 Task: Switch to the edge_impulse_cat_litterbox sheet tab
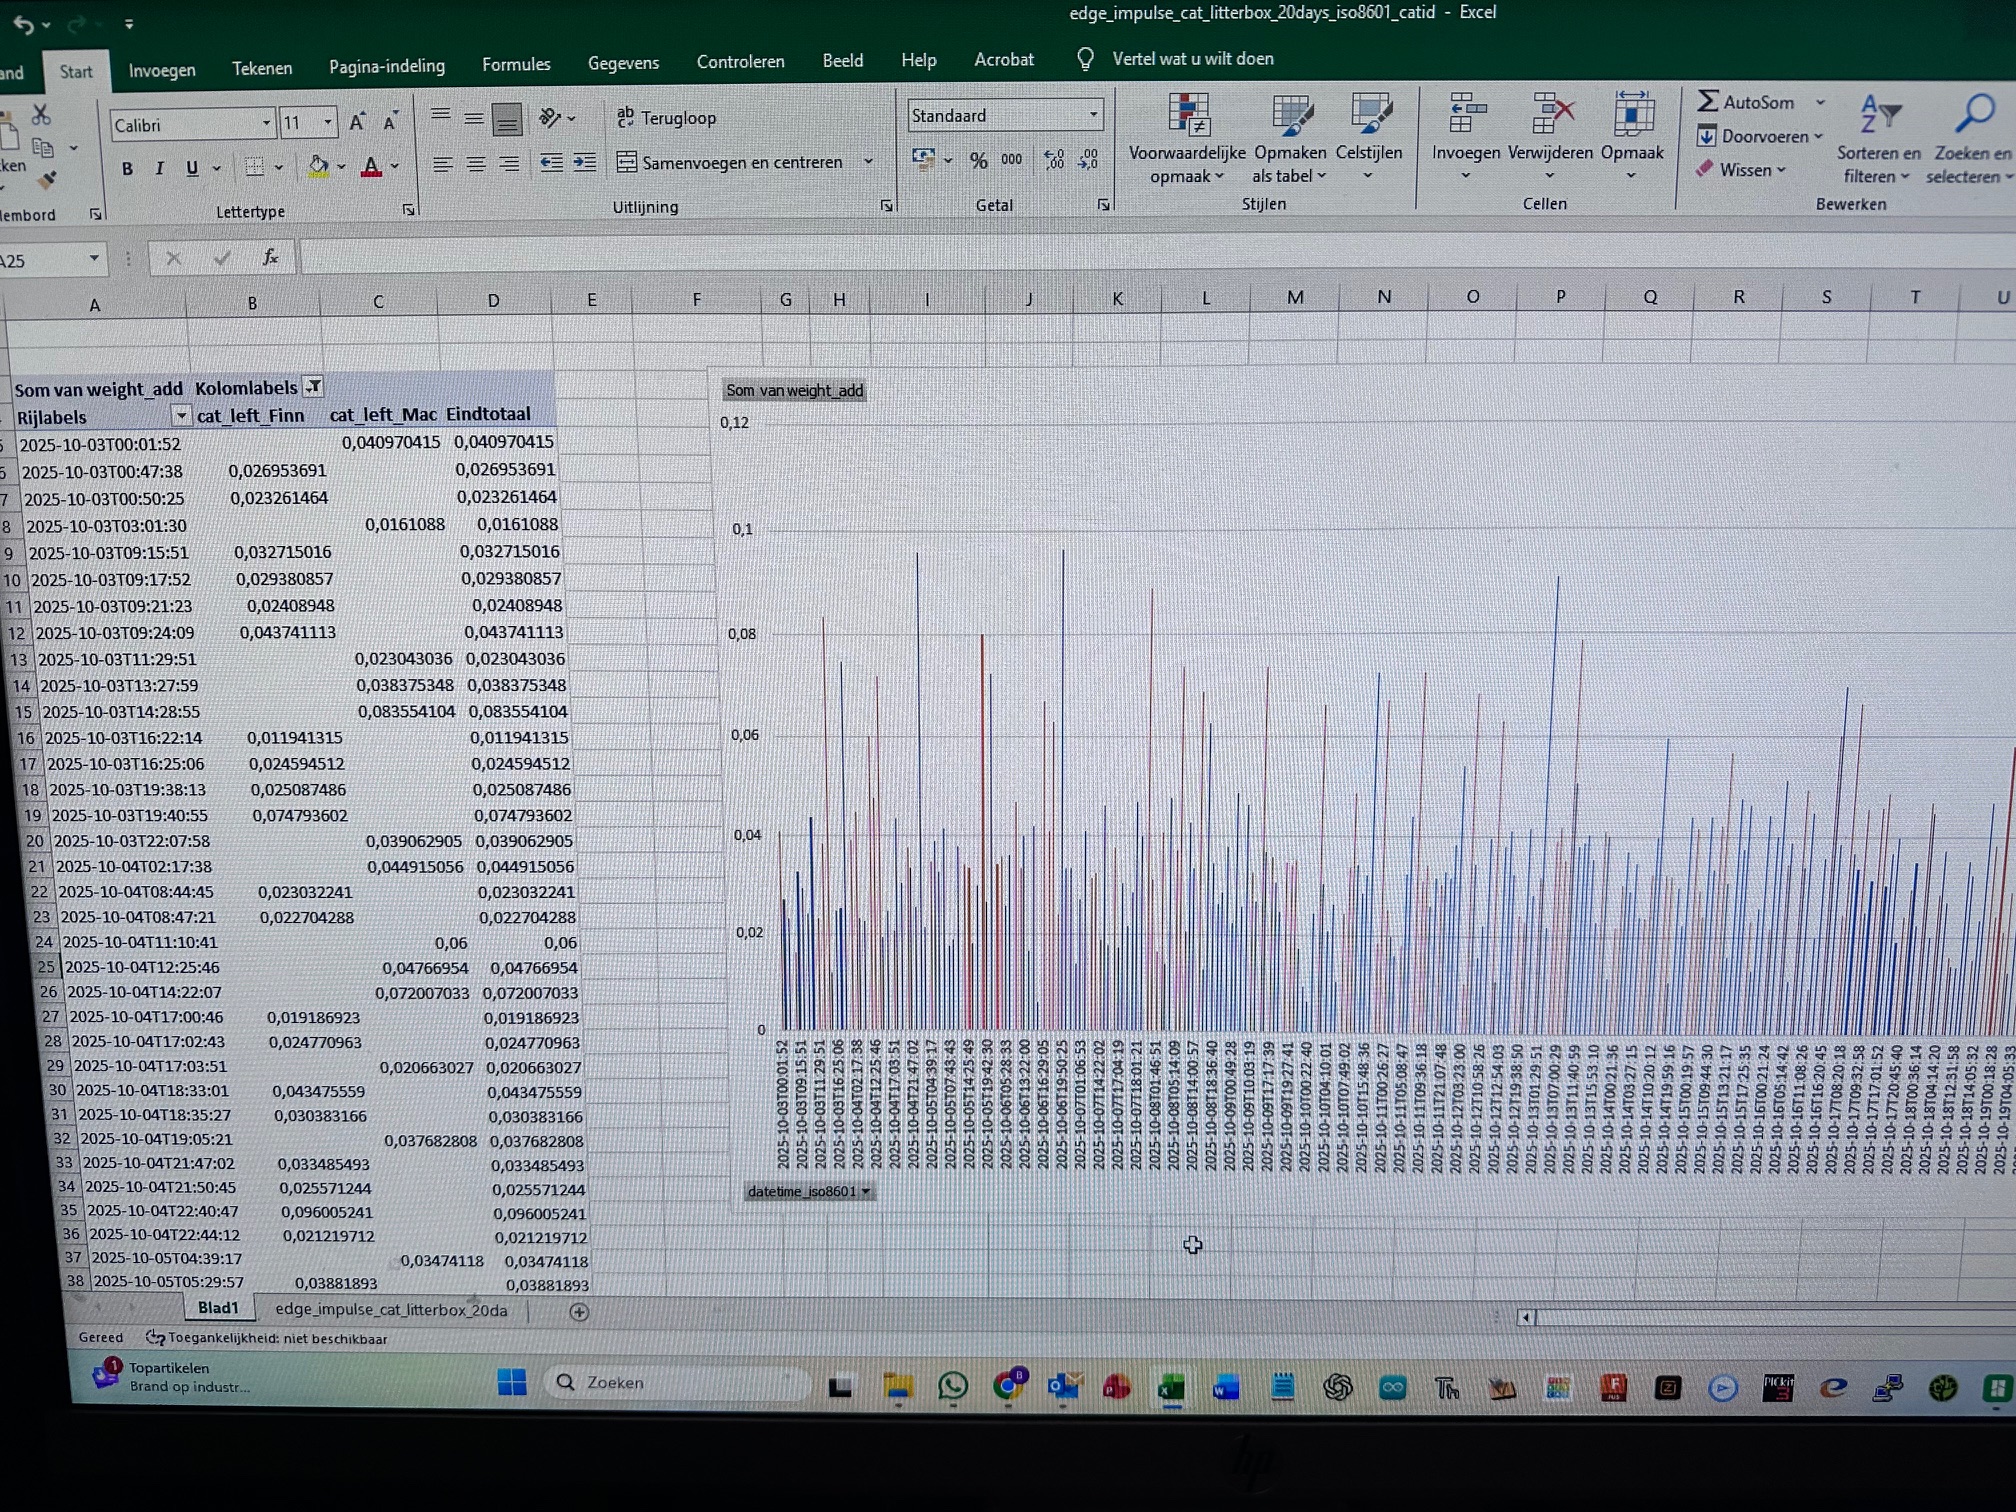coord(390,1310)
